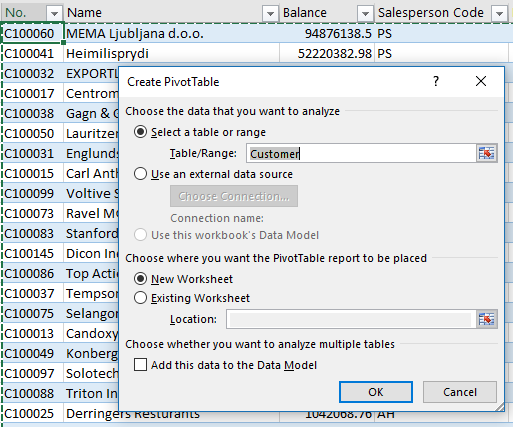
Task: Close the Create PivotTable dialog
Action: [481, 81]
